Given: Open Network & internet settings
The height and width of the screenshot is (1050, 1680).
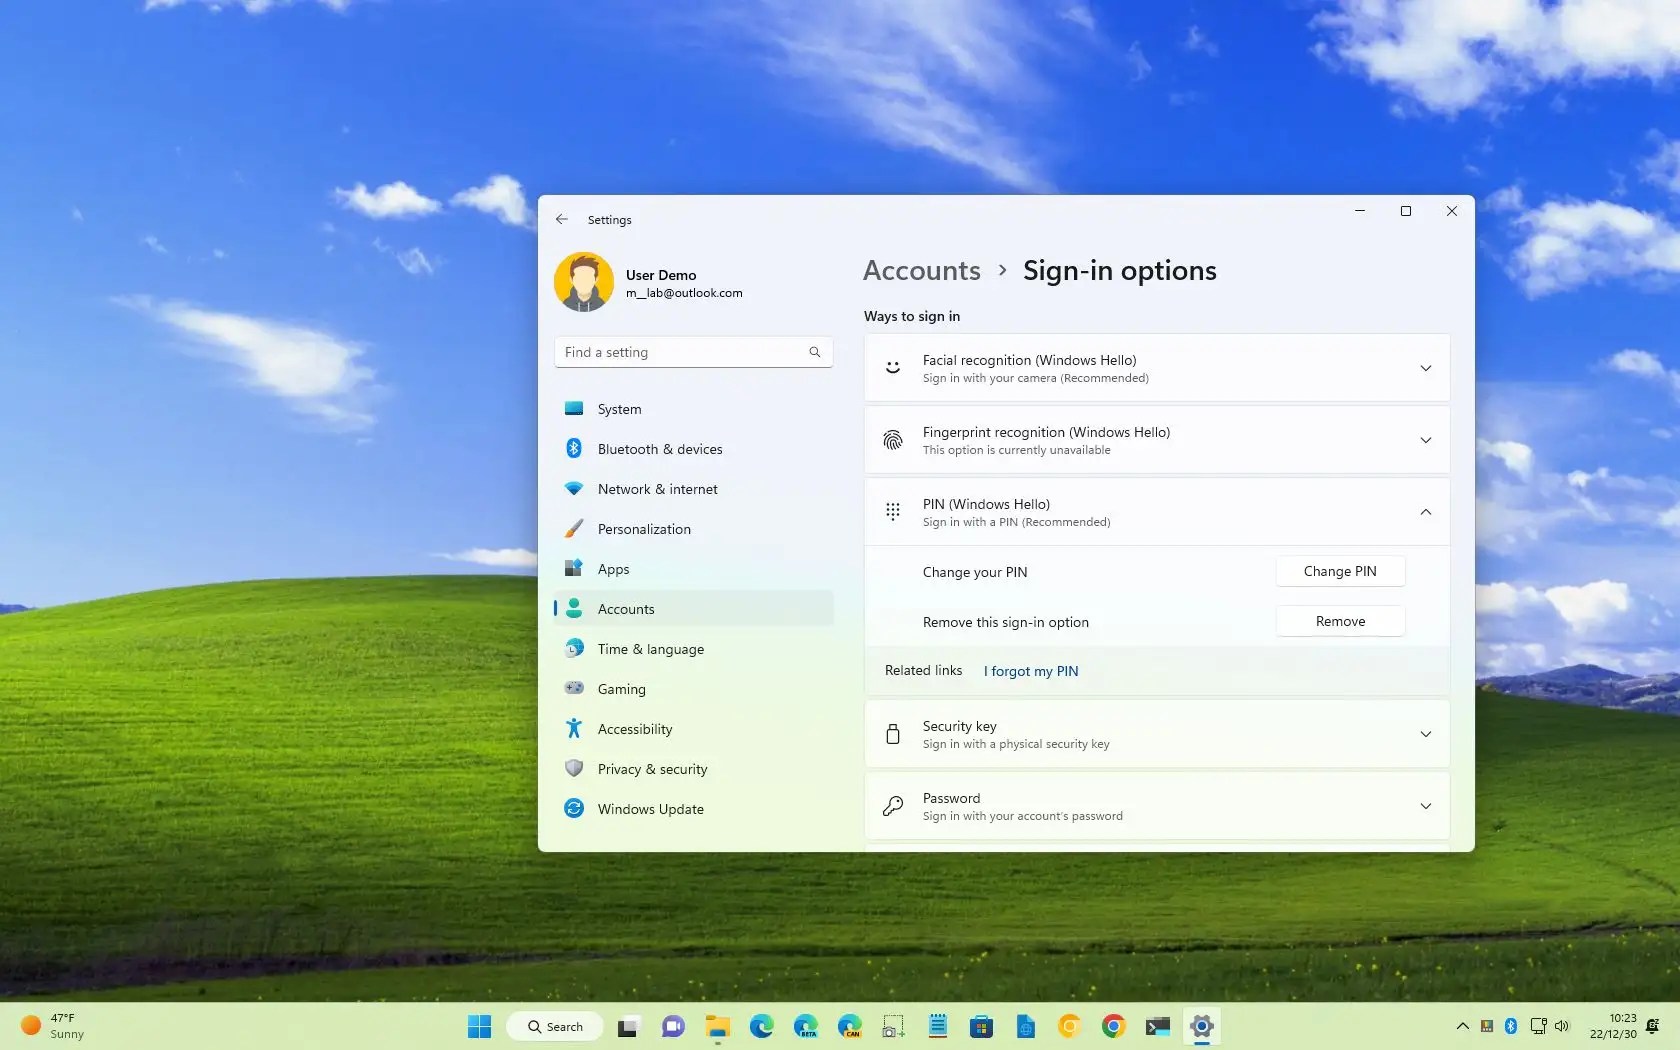Looking at the screenshot, I should (659, 489).
